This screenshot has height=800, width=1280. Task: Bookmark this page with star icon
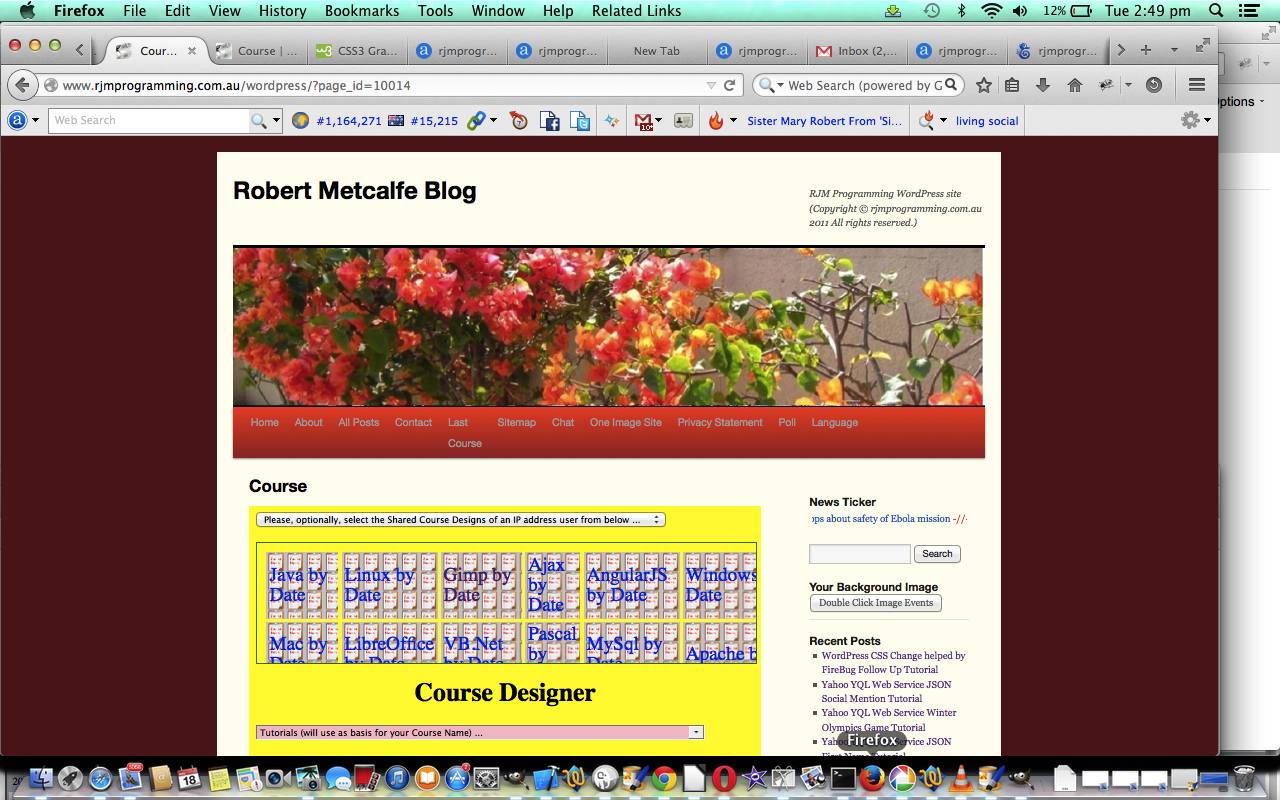984,85
